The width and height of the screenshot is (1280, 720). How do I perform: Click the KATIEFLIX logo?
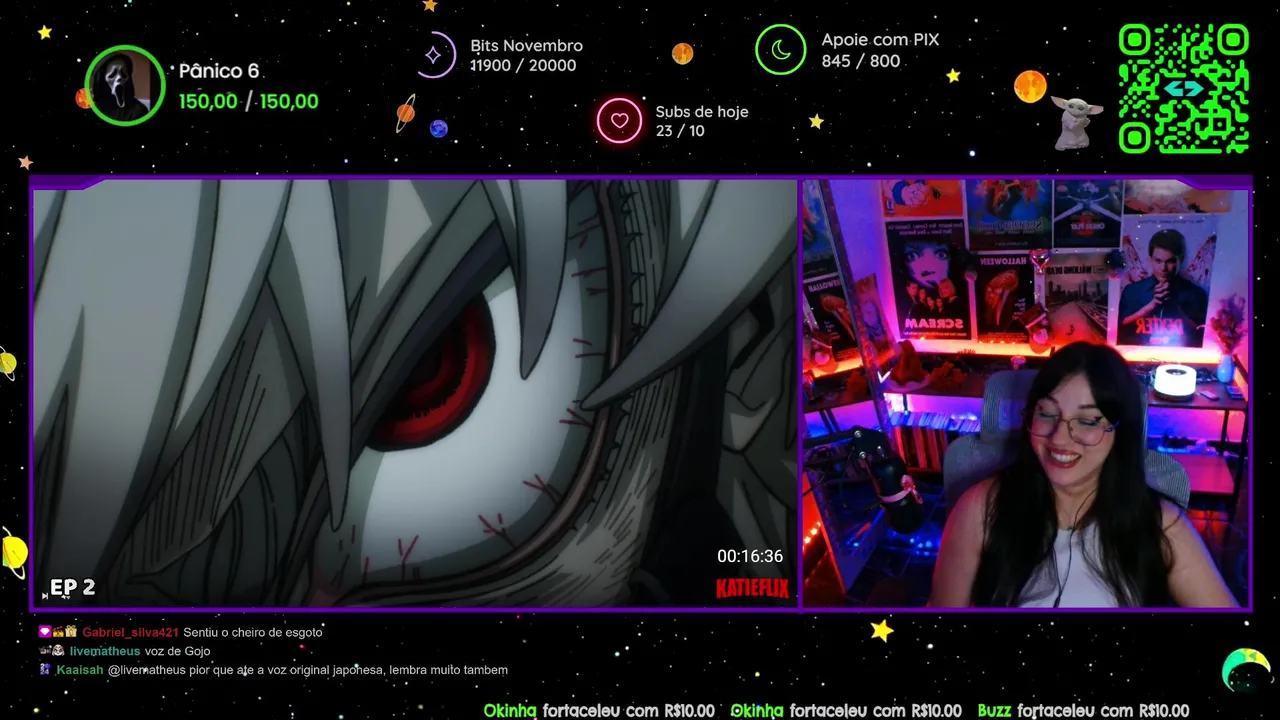coord(752,588)
